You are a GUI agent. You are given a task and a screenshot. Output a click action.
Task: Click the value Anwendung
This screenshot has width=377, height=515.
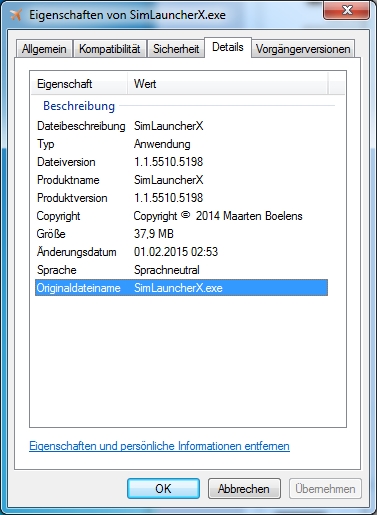click(x=162, y=144)
